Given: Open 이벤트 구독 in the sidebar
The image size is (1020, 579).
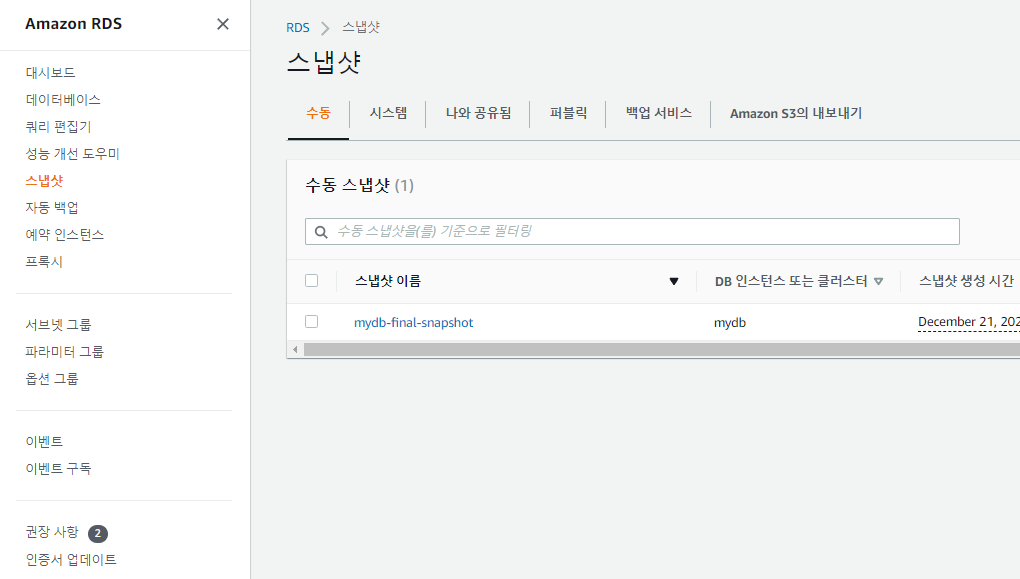Looking at the screenshot, I should (59, 468).
